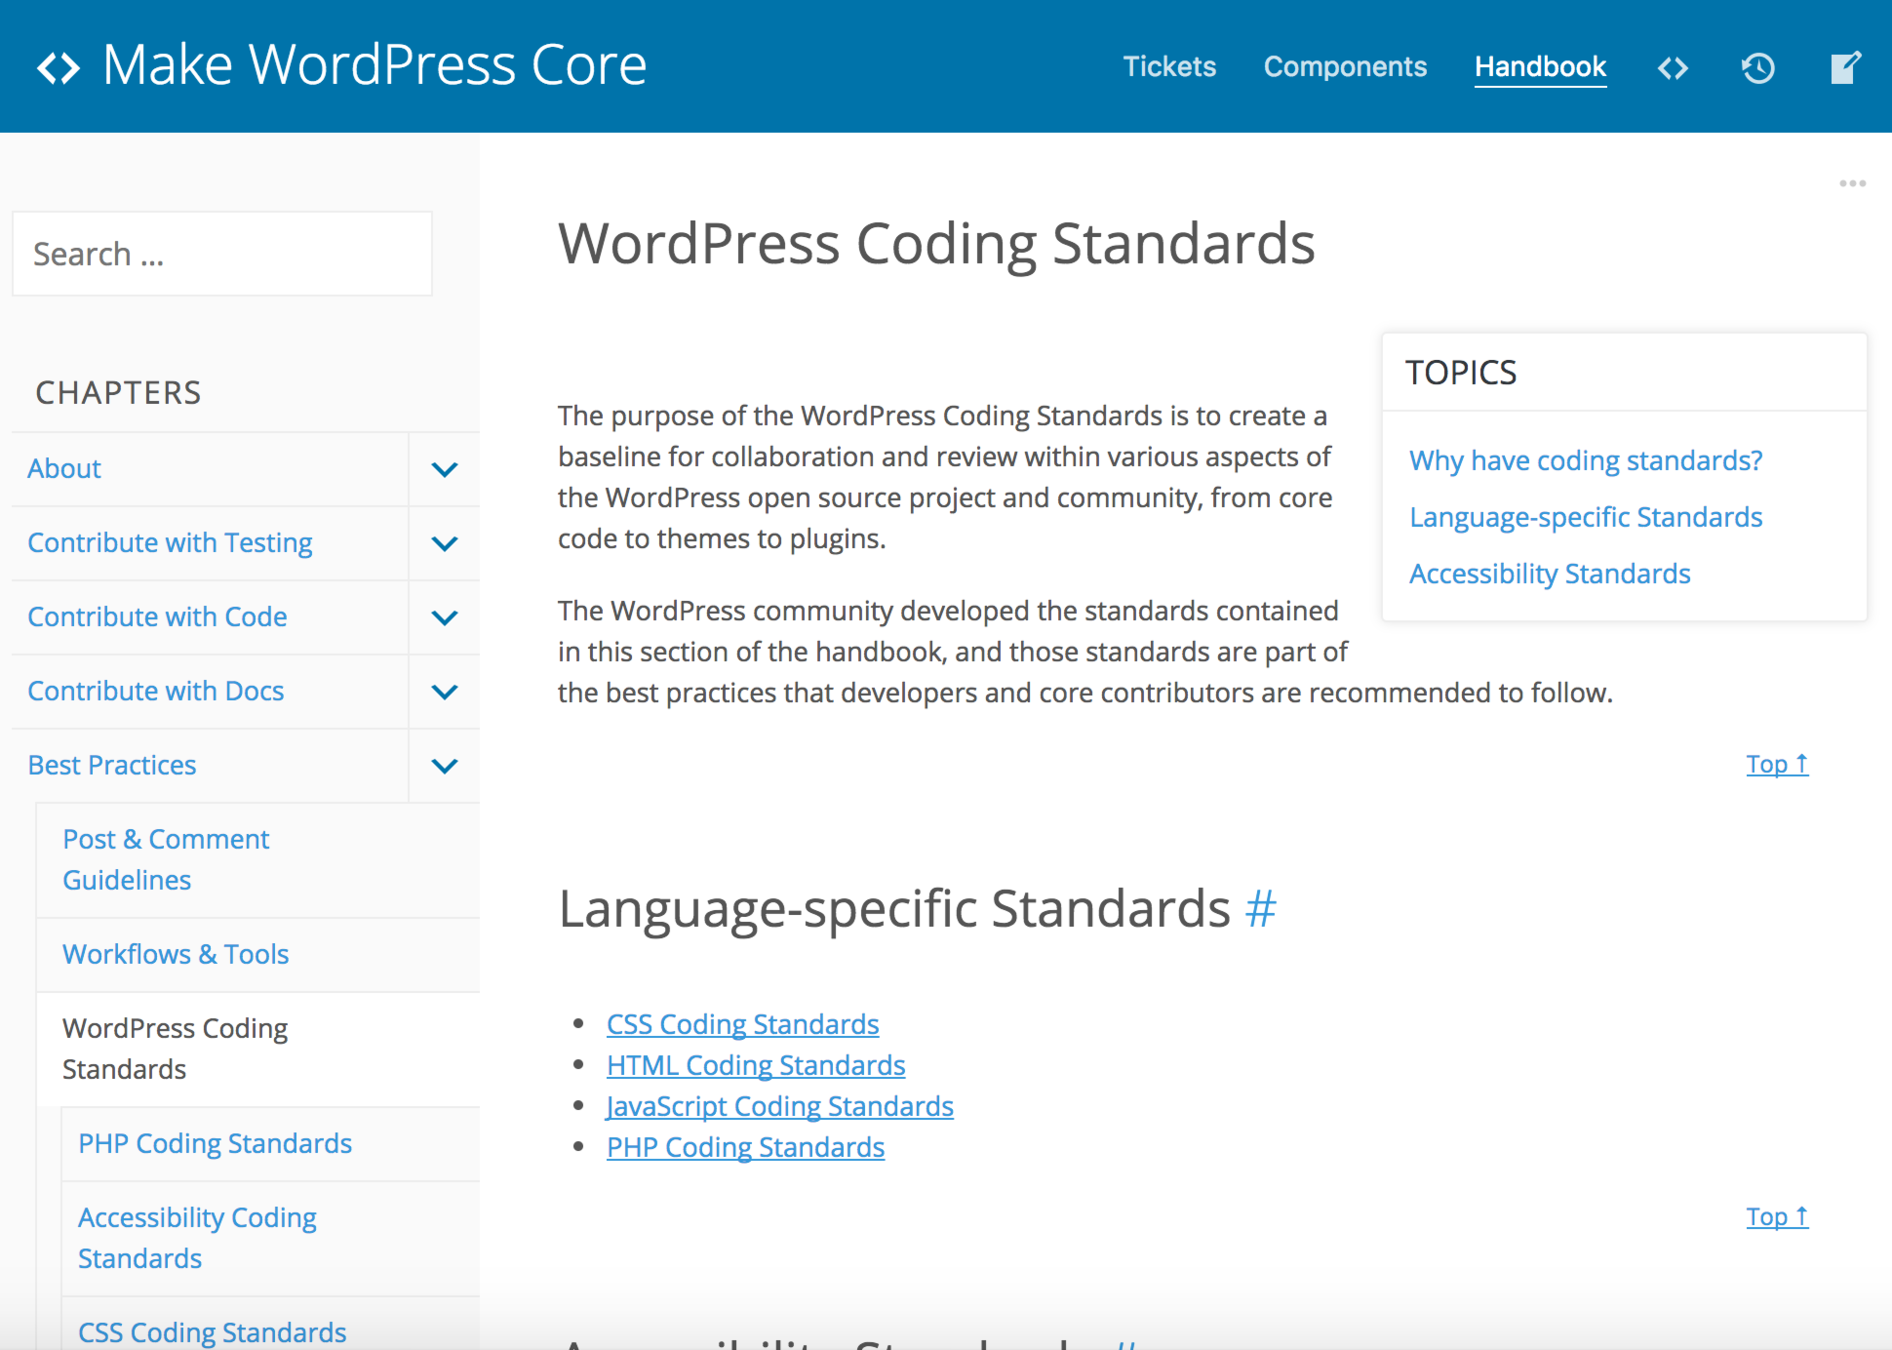Open PHP Coding Standards in sidebar

pyautogui.click(x=215, y=1143)
